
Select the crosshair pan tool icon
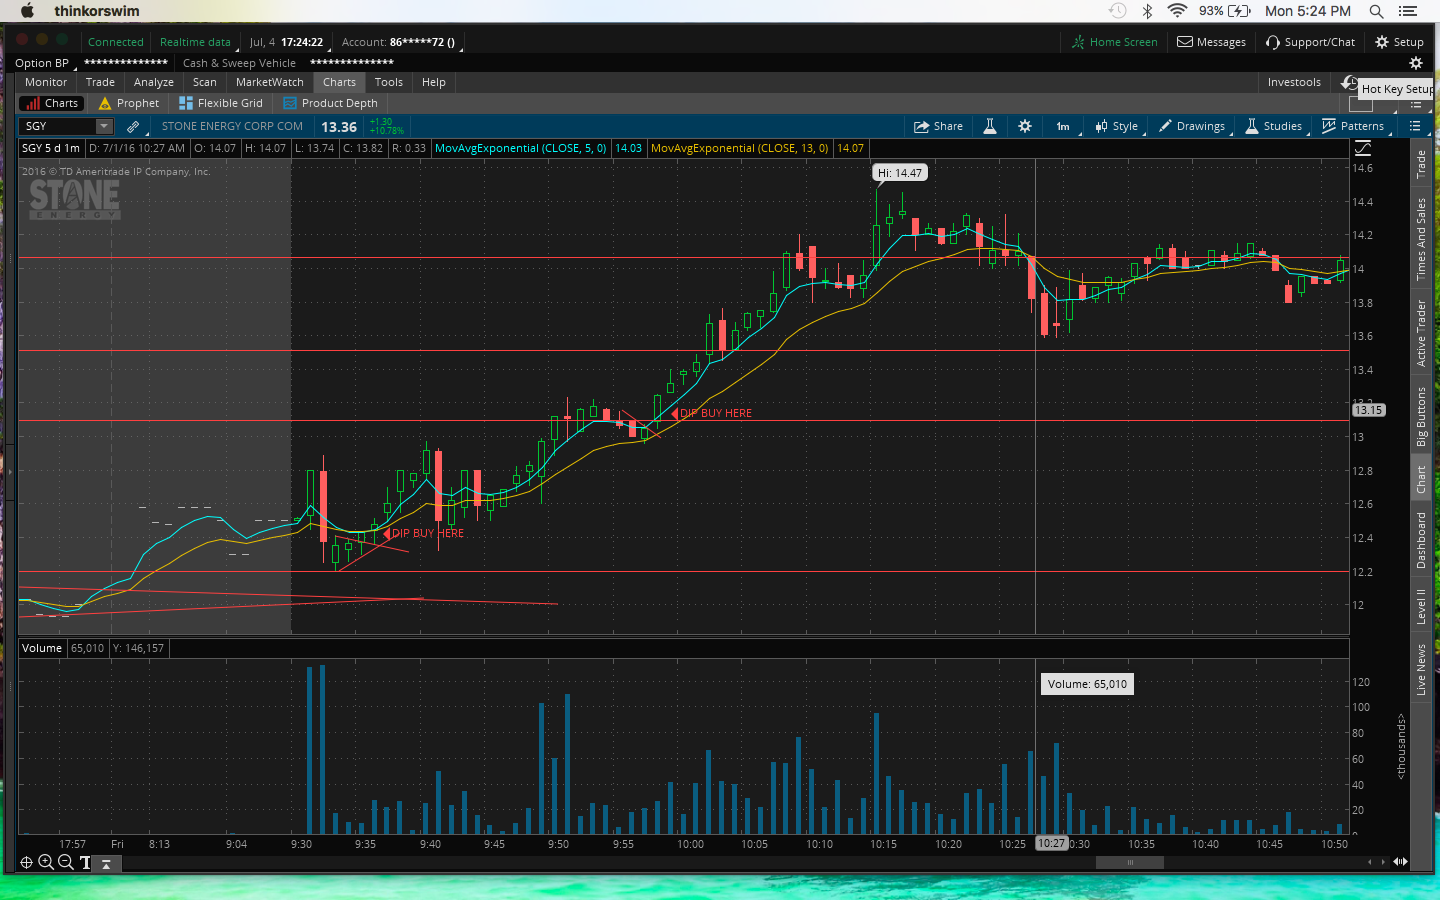point(27,862)
